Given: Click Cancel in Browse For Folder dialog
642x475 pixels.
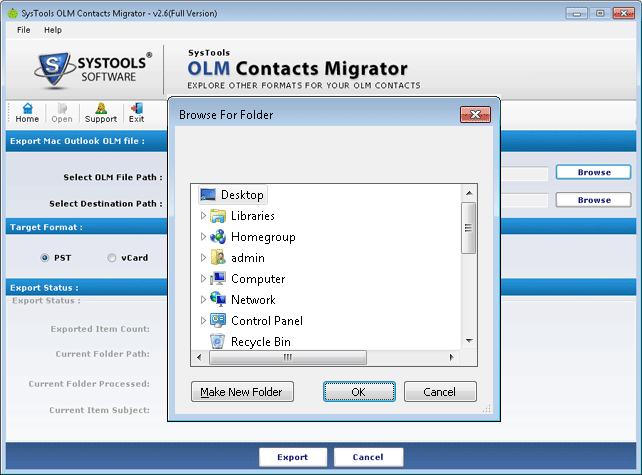Looking at the screenshot, I should [440, 392].
